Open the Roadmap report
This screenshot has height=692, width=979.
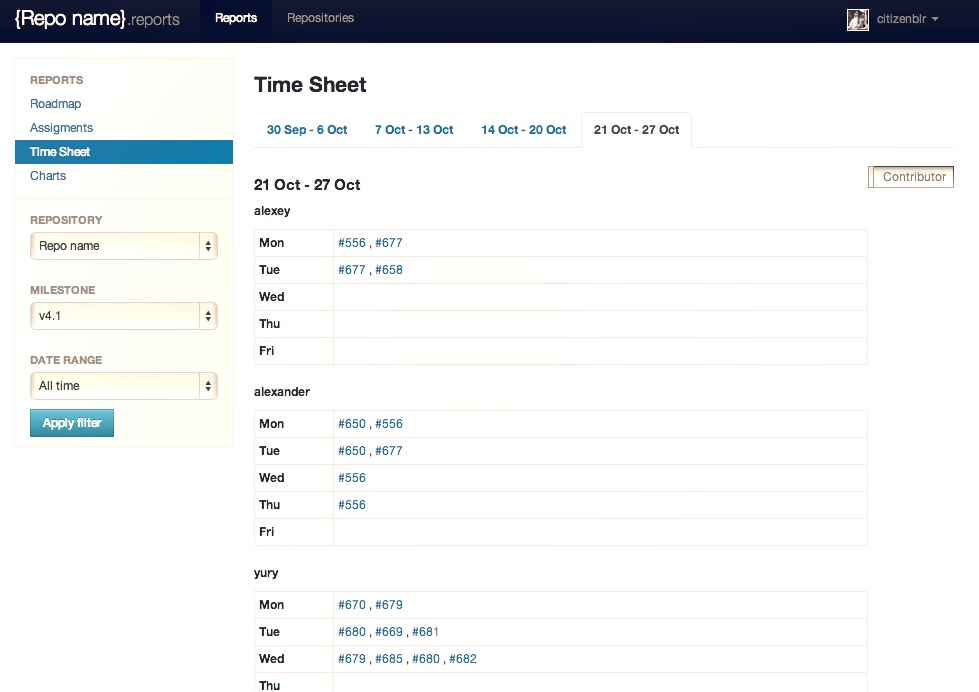(55, 103)
